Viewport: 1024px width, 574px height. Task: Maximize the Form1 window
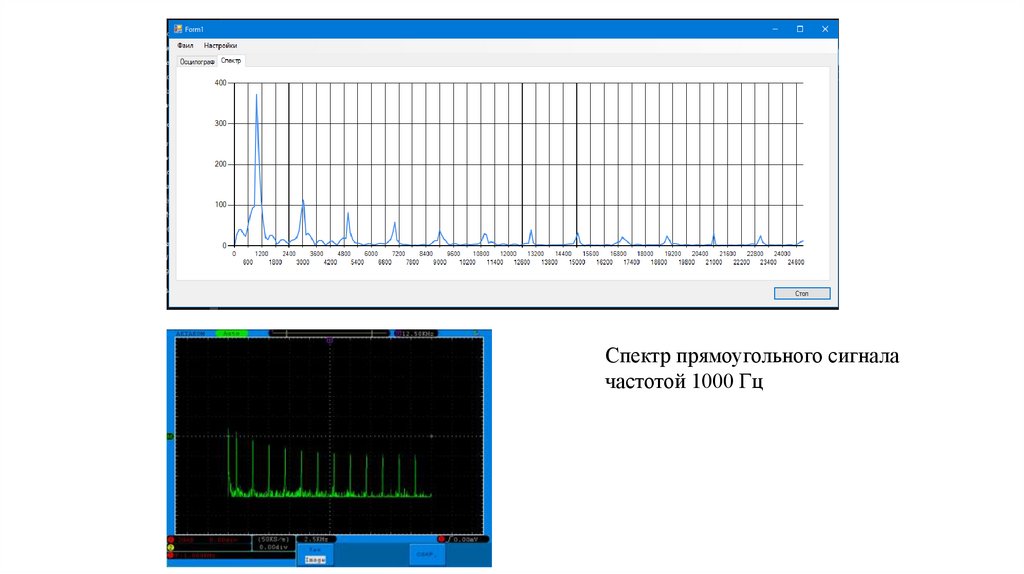(x=799, y=29)
